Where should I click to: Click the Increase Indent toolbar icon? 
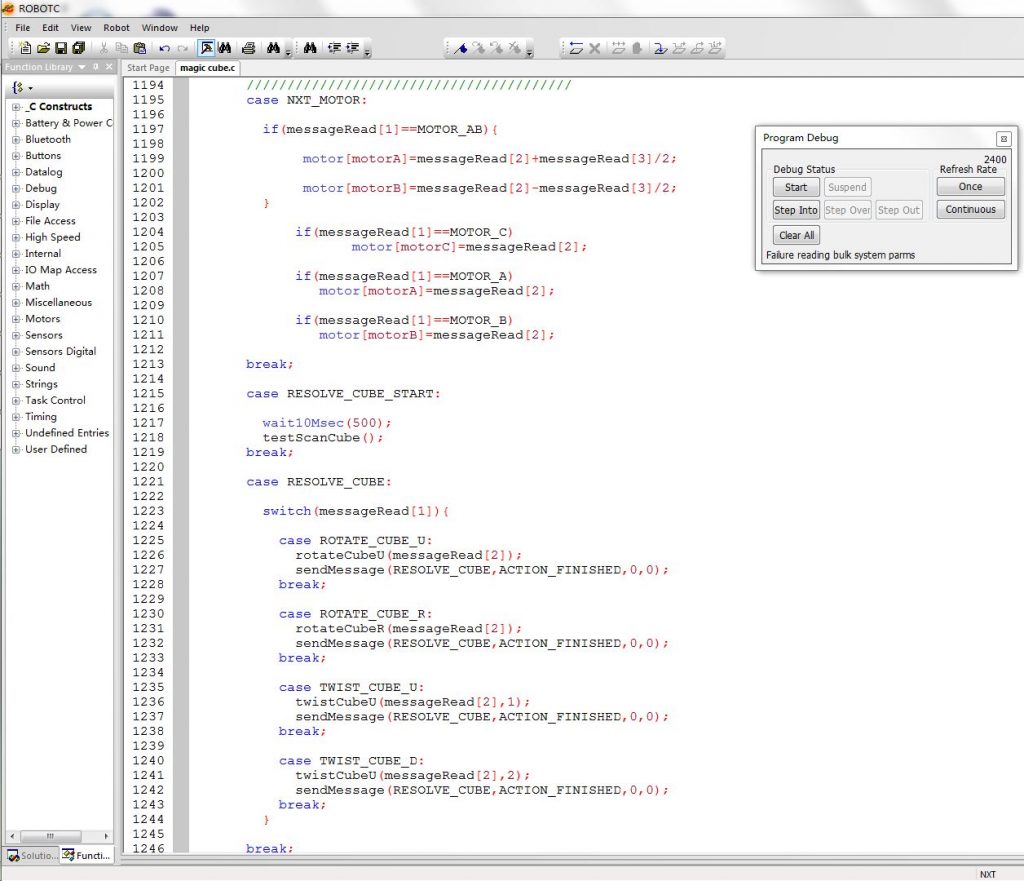tap(354, 48)
